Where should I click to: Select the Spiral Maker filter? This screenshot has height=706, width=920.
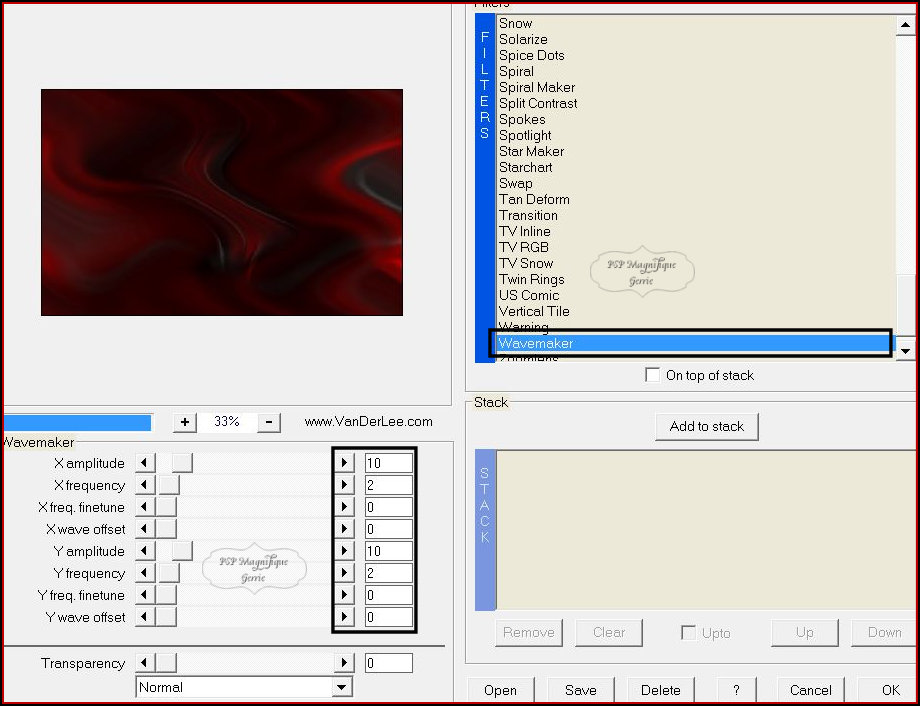tap(537, 87)
